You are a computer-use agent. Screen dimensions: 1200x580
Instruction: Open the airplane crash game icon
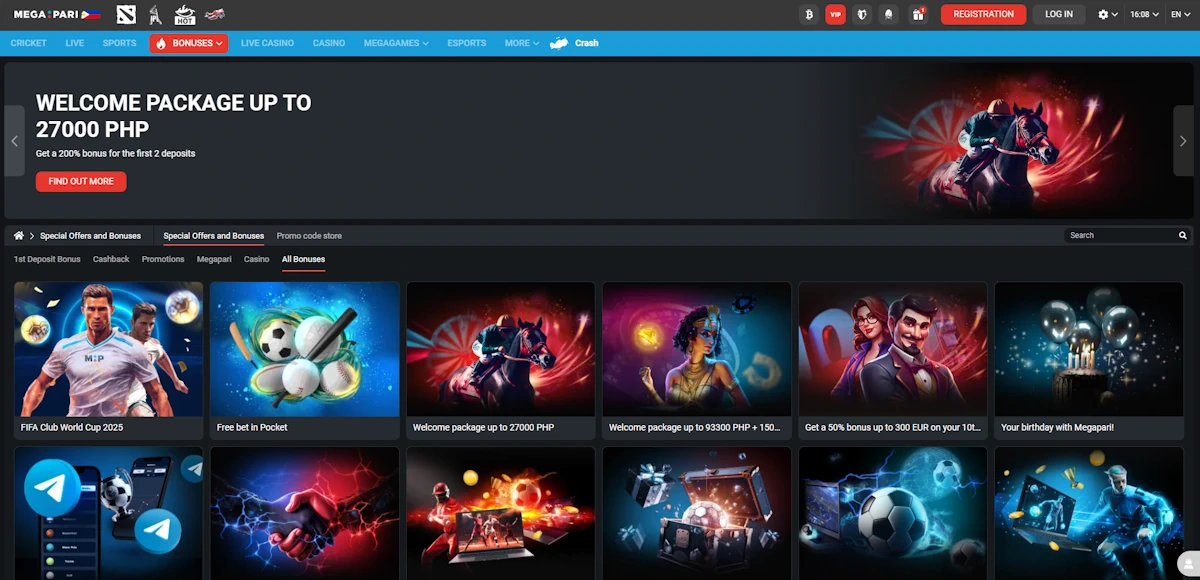pos(214,14)
